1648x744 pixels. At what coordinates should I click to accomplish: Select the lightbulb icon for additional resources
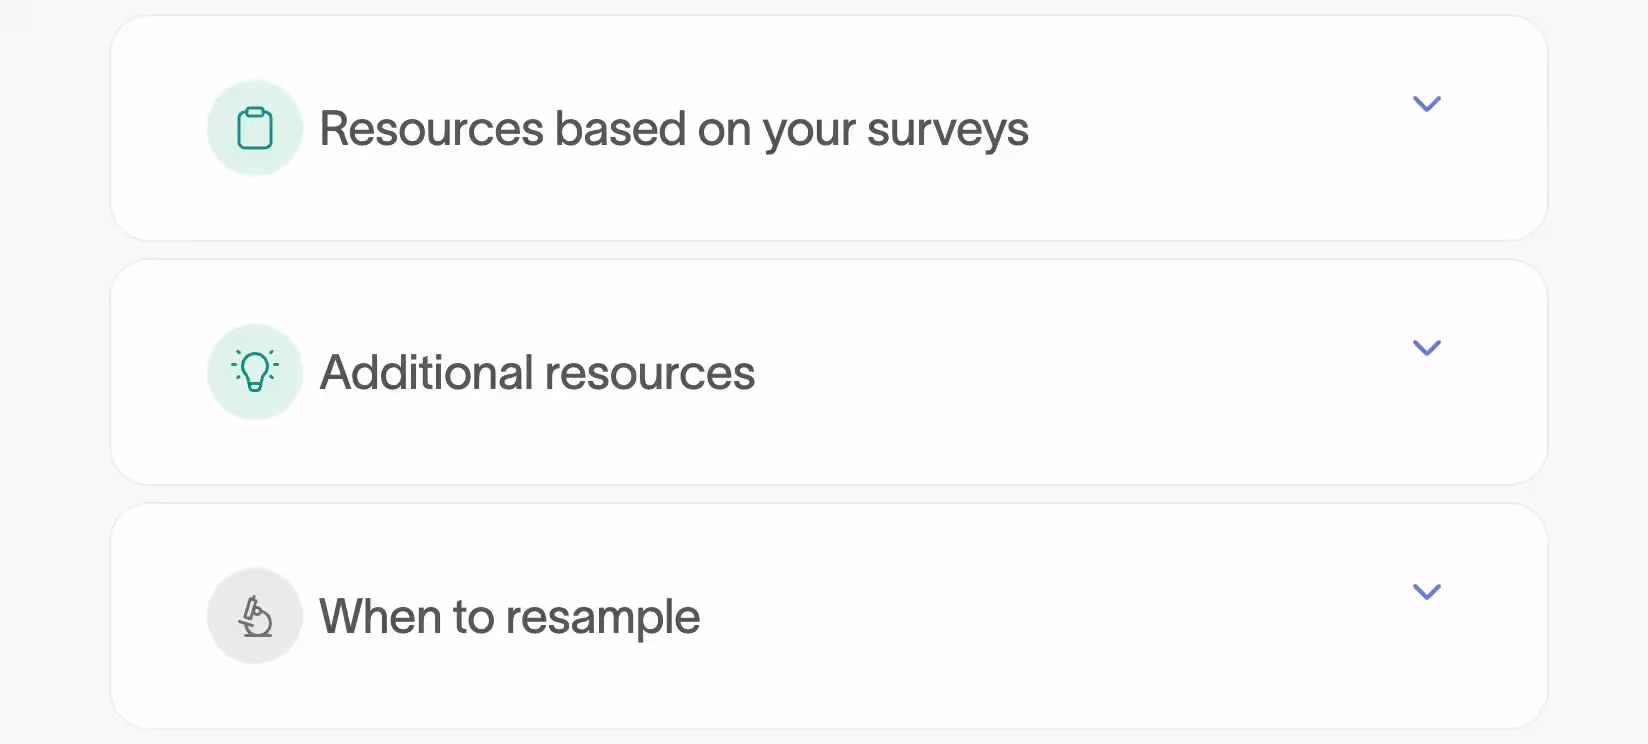[x=254, y=371]
